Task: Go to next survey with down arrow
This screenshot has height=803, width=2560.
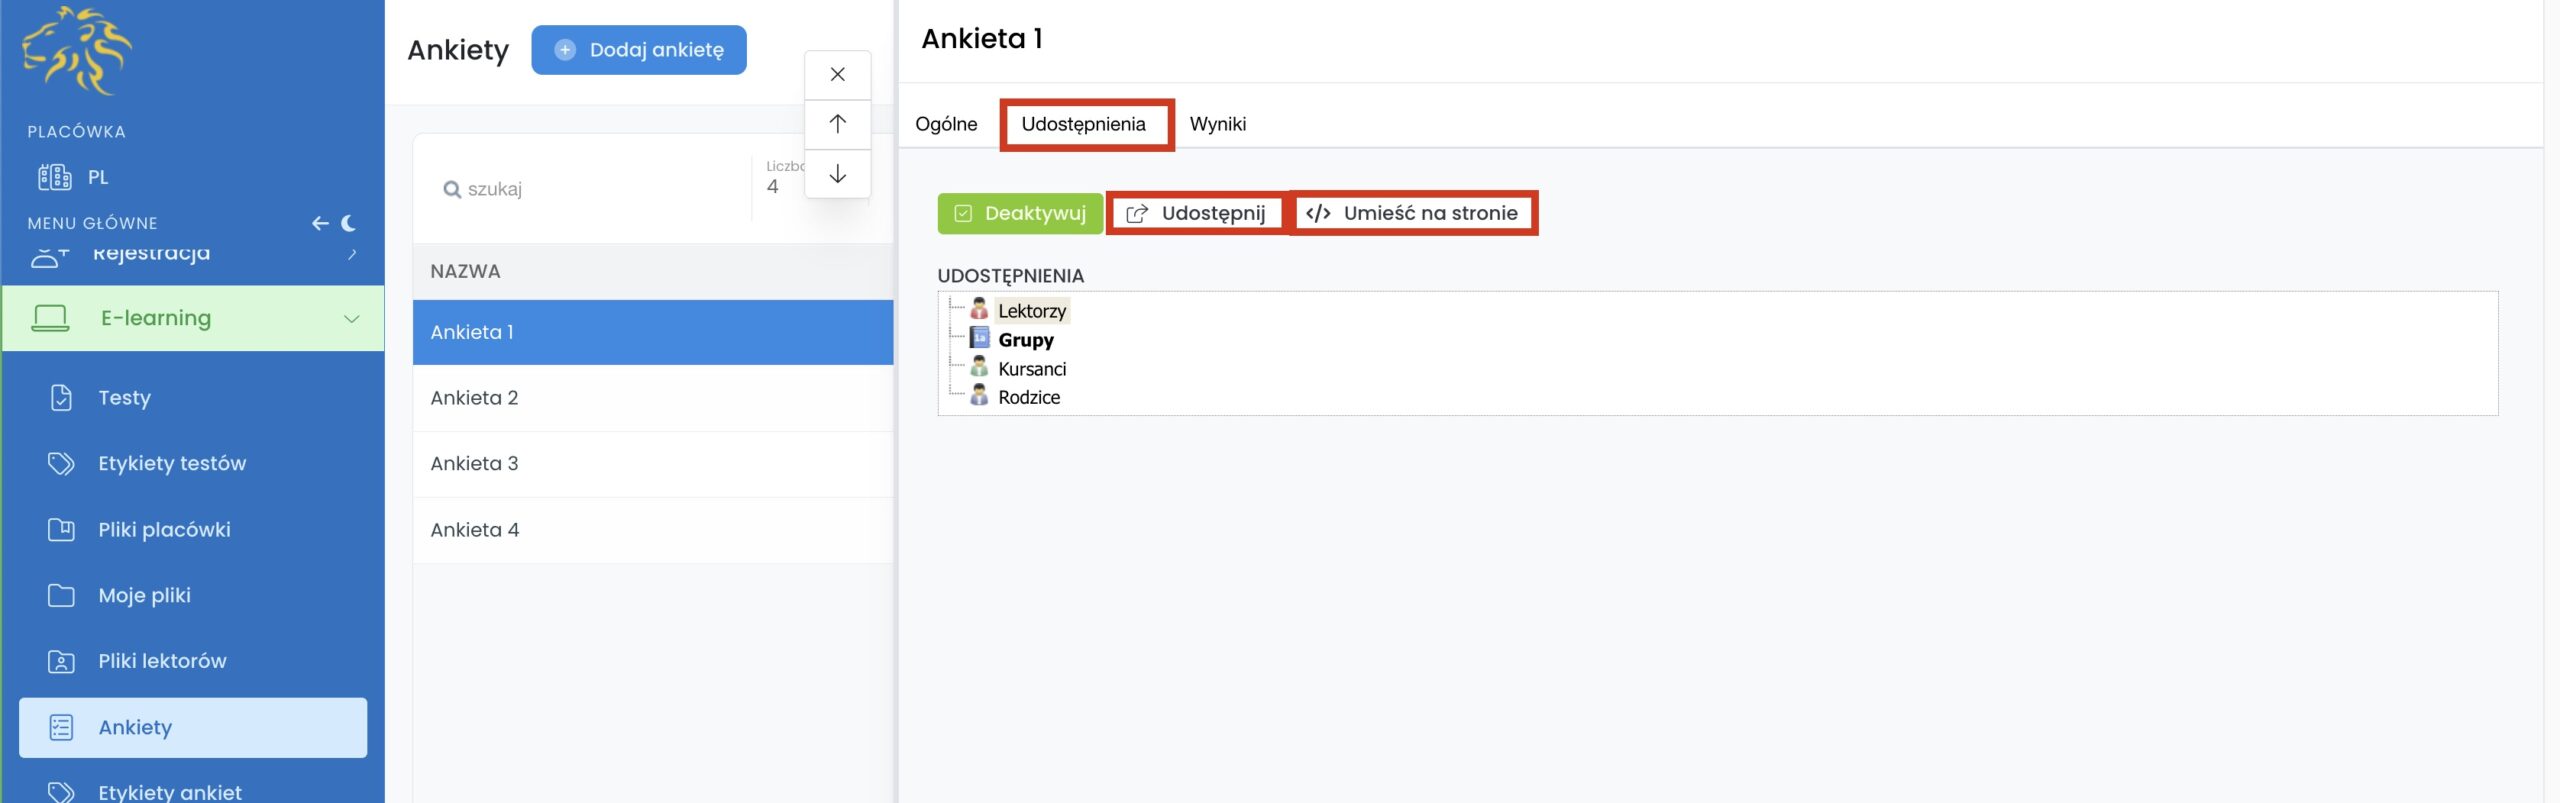Action: [x=837, y=174]
